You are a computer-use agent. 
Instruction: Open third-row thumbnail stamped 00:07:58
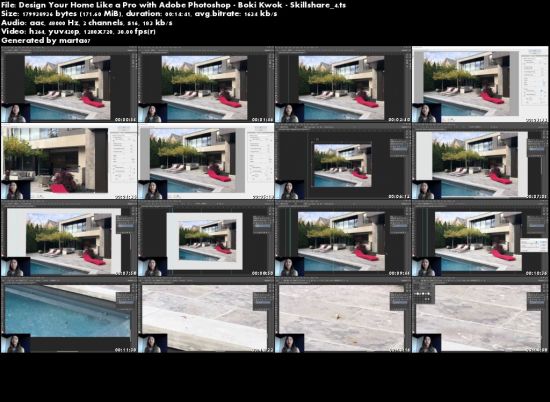[69, 238]
